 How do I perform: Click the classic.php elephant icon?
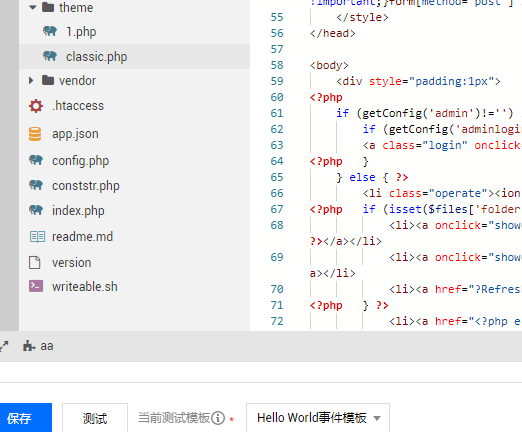[50, 56]
